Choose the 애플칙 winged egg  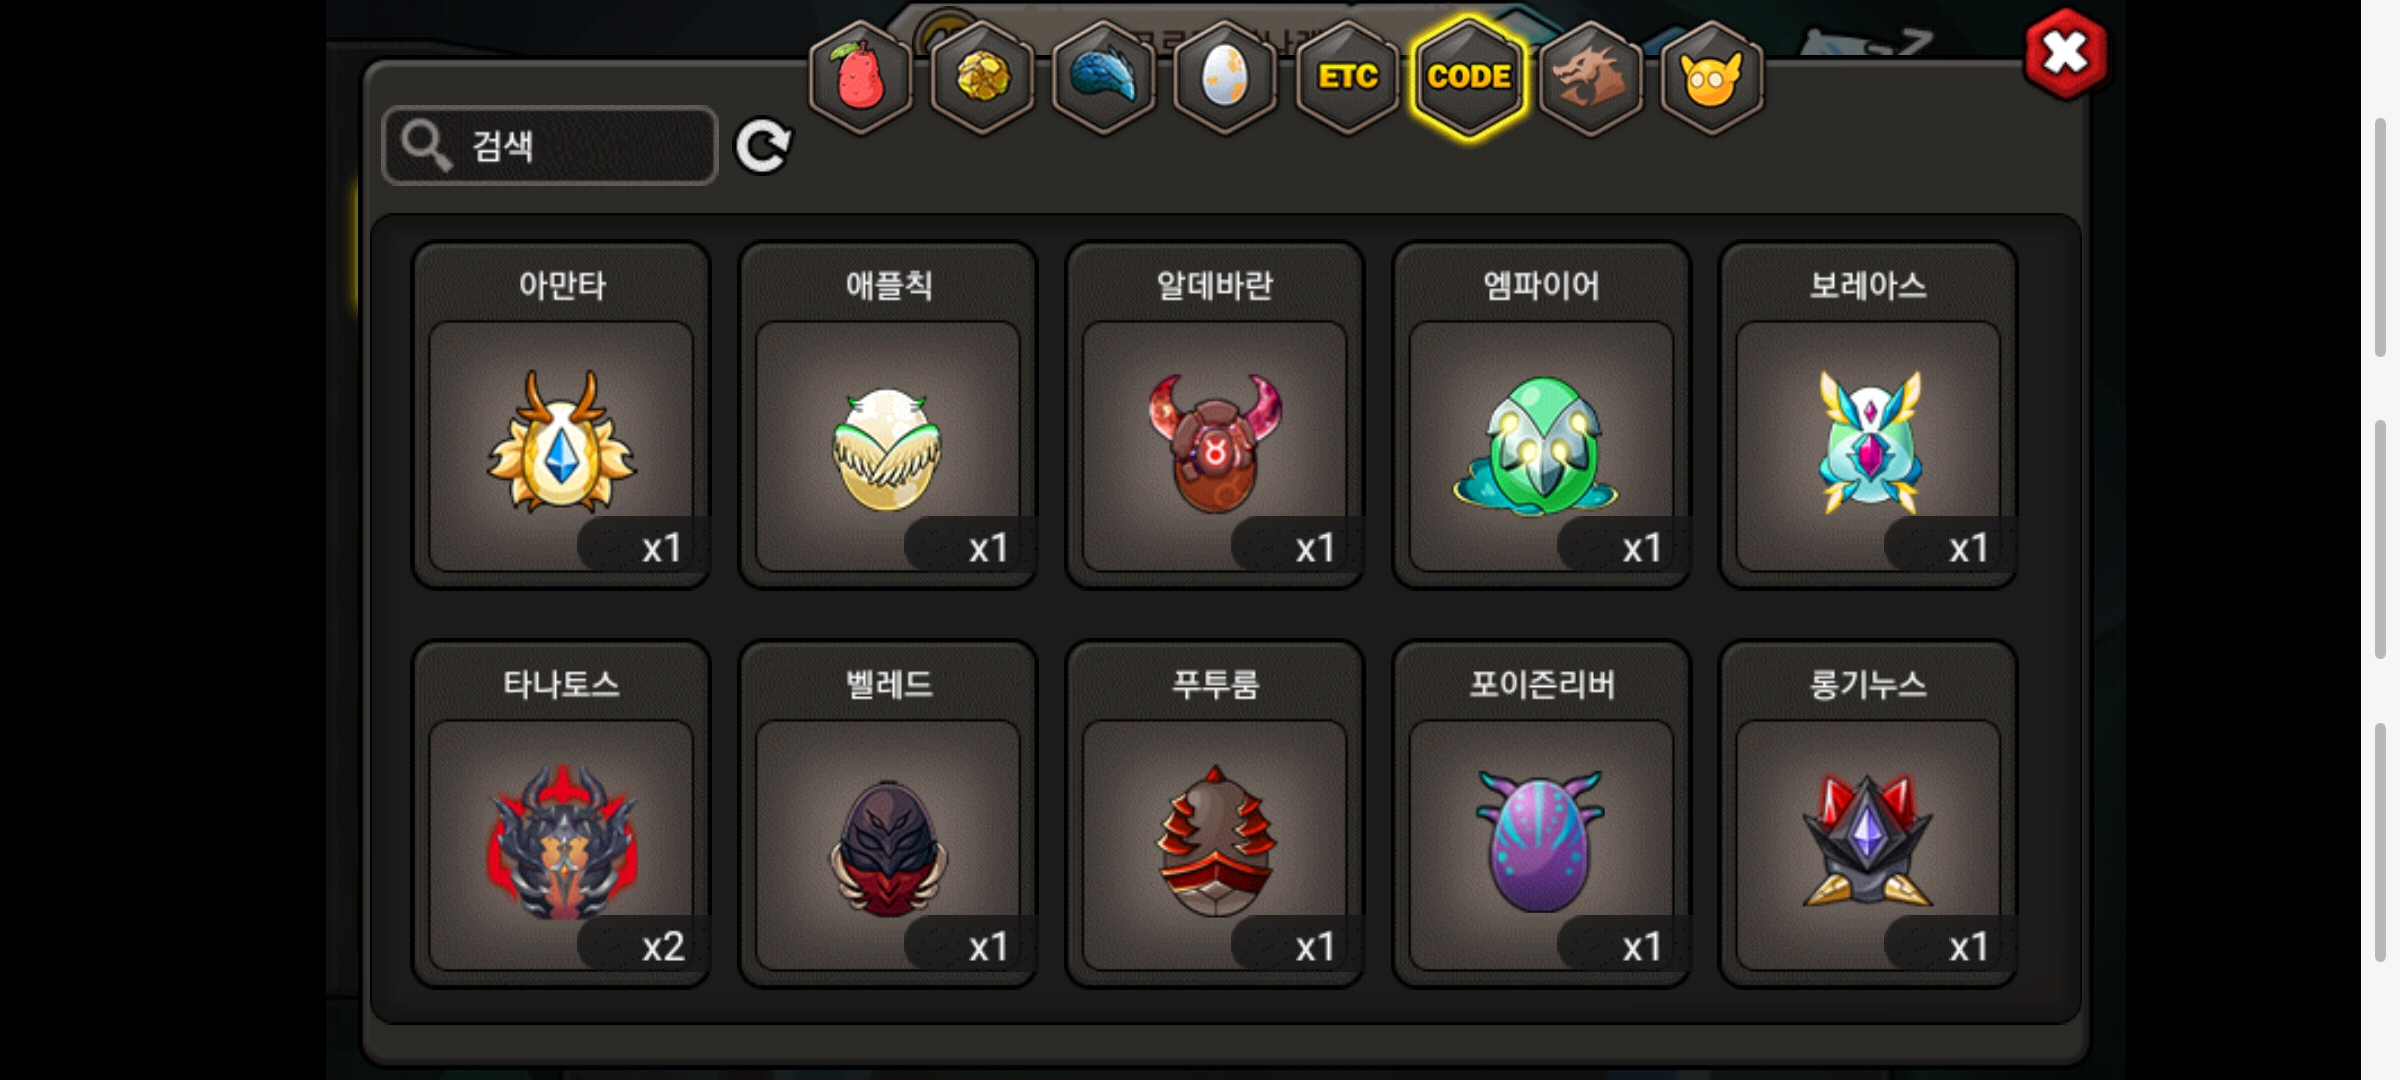(888, 415)
